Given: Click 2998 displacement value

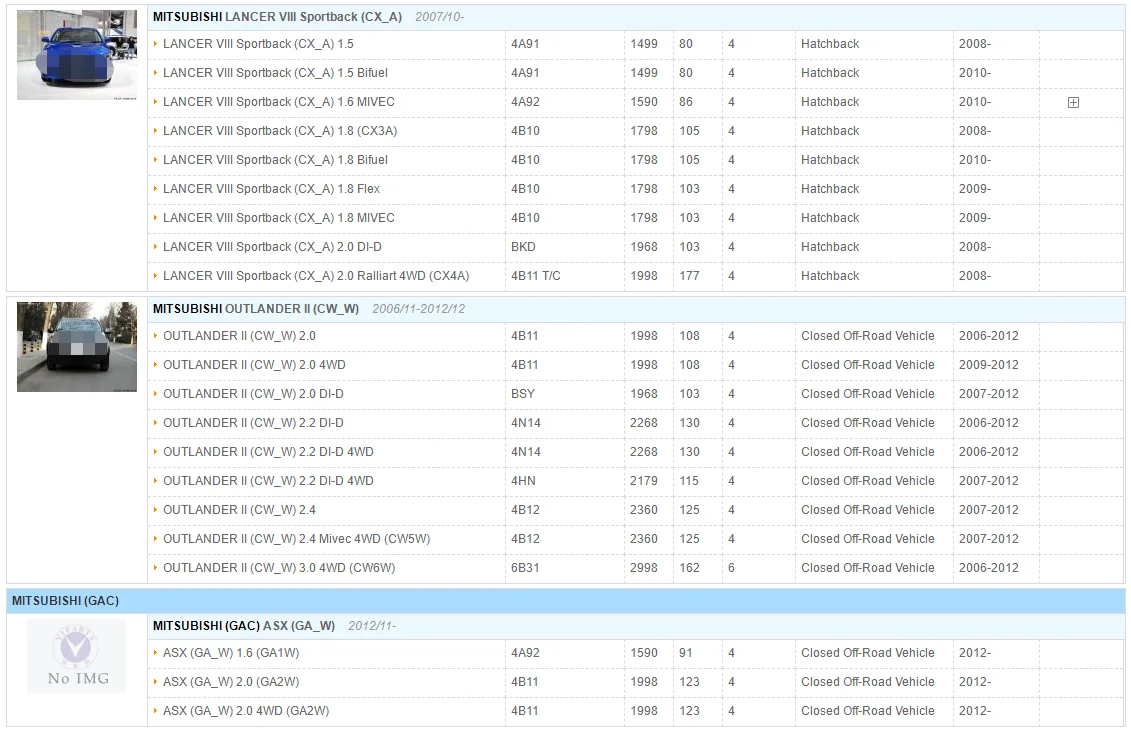Looking at the screenshot, I should click(x=644, y=568).
